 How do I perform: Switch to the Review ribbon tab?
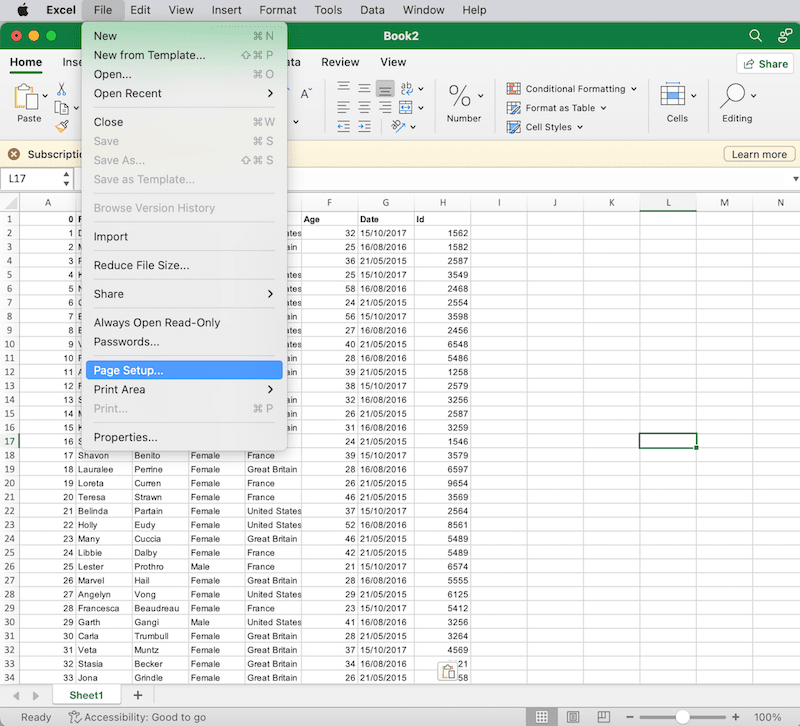click(340, 62)
